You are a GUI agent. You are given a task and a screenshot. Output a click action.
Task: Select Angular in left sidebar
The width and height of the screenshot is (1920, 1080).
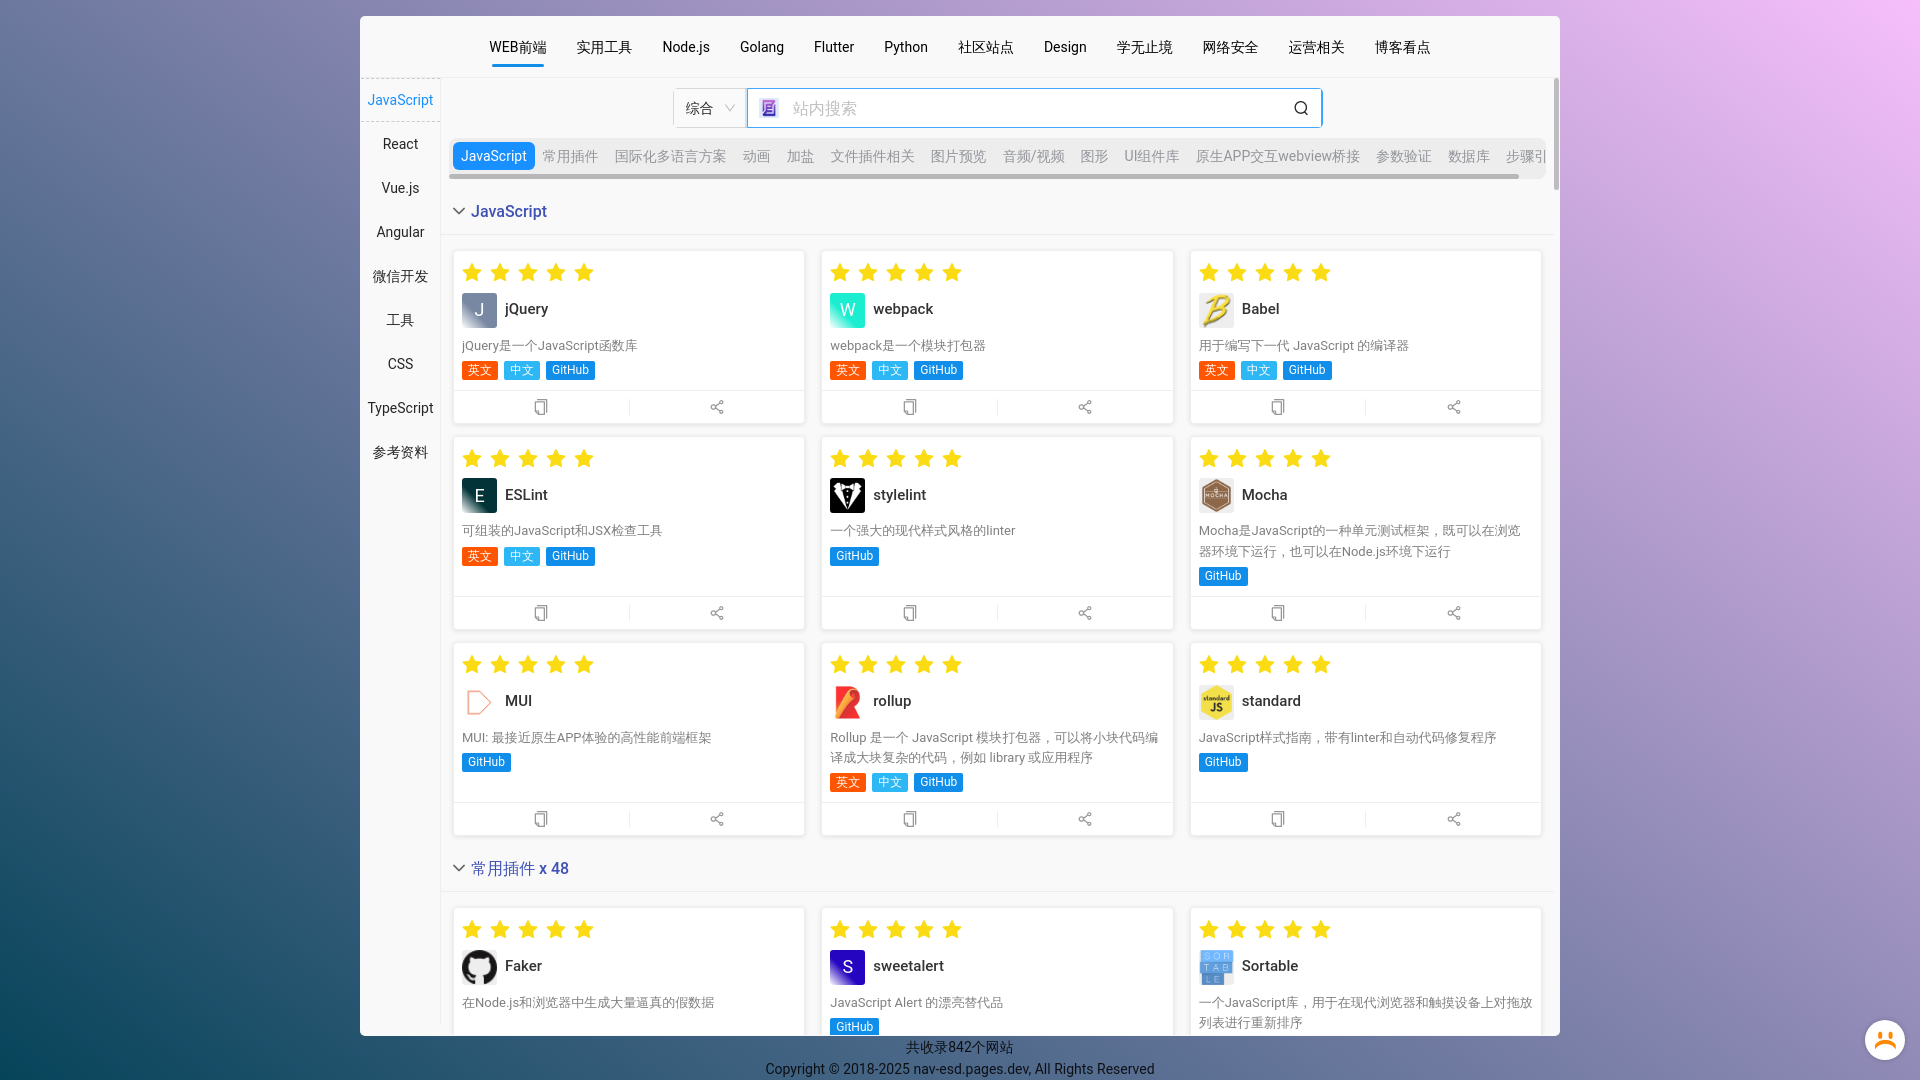tap(400, 232)
